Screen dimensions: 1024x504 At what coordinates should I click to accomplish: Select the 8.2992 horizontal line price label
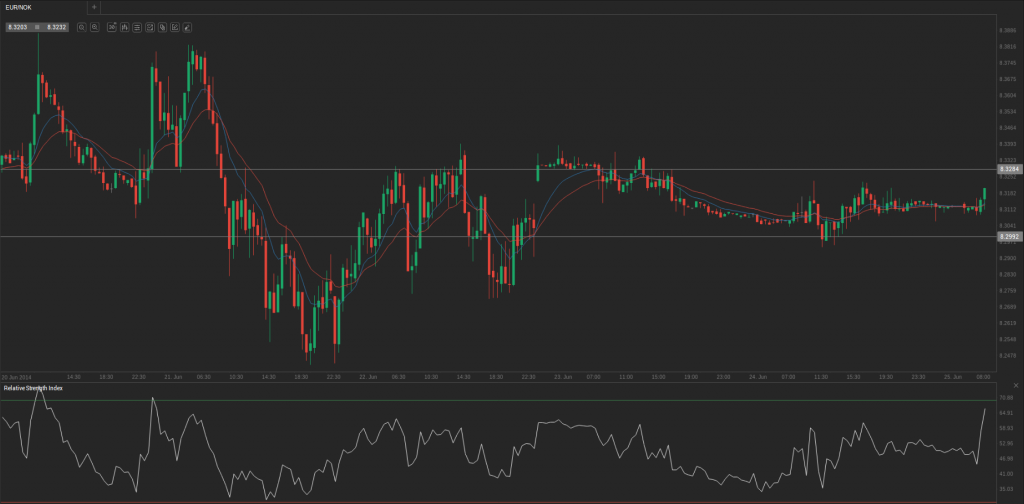click(1010, 236)
